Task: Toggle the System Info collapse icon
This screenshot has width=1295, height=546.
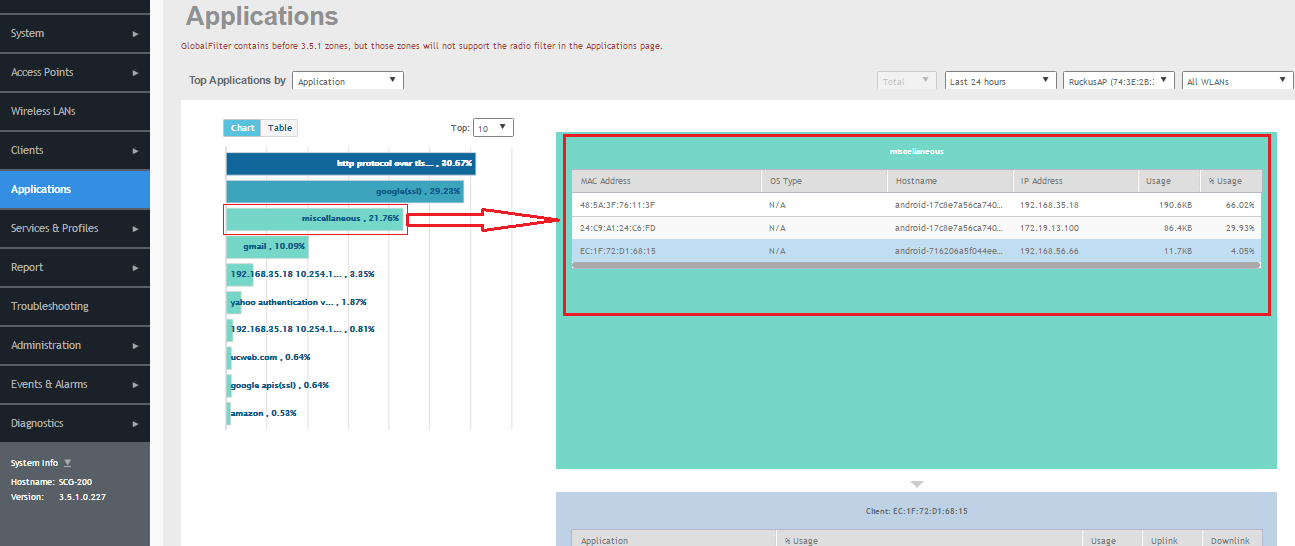Action: pos(68,463)
